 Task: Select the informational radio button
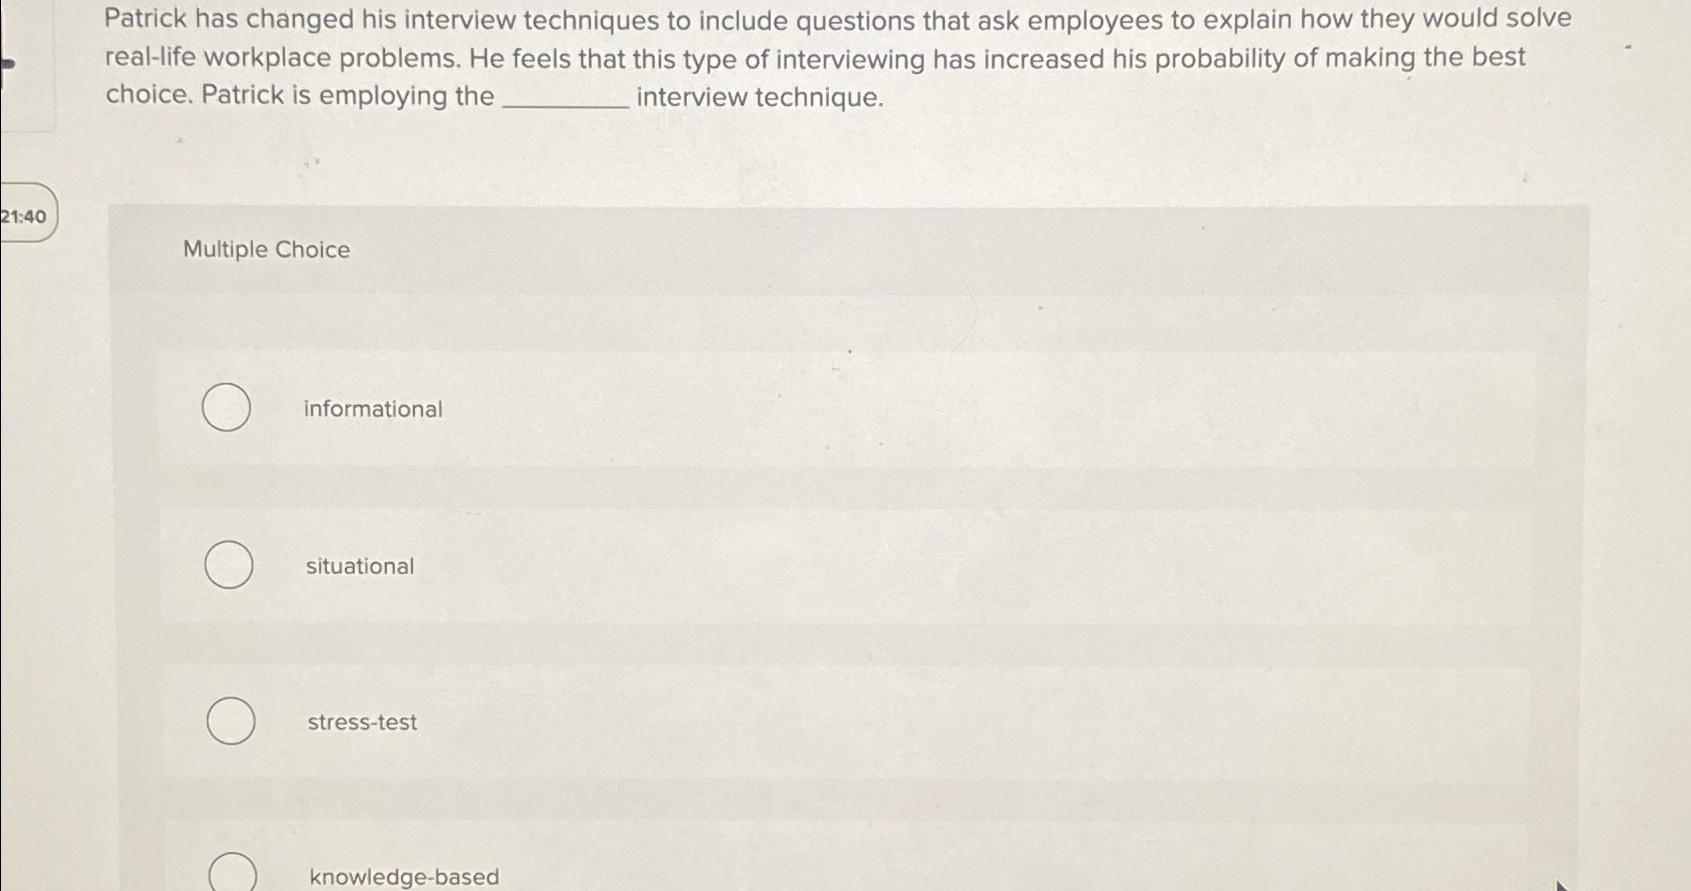pyautogui.click(x=226, y=408)
